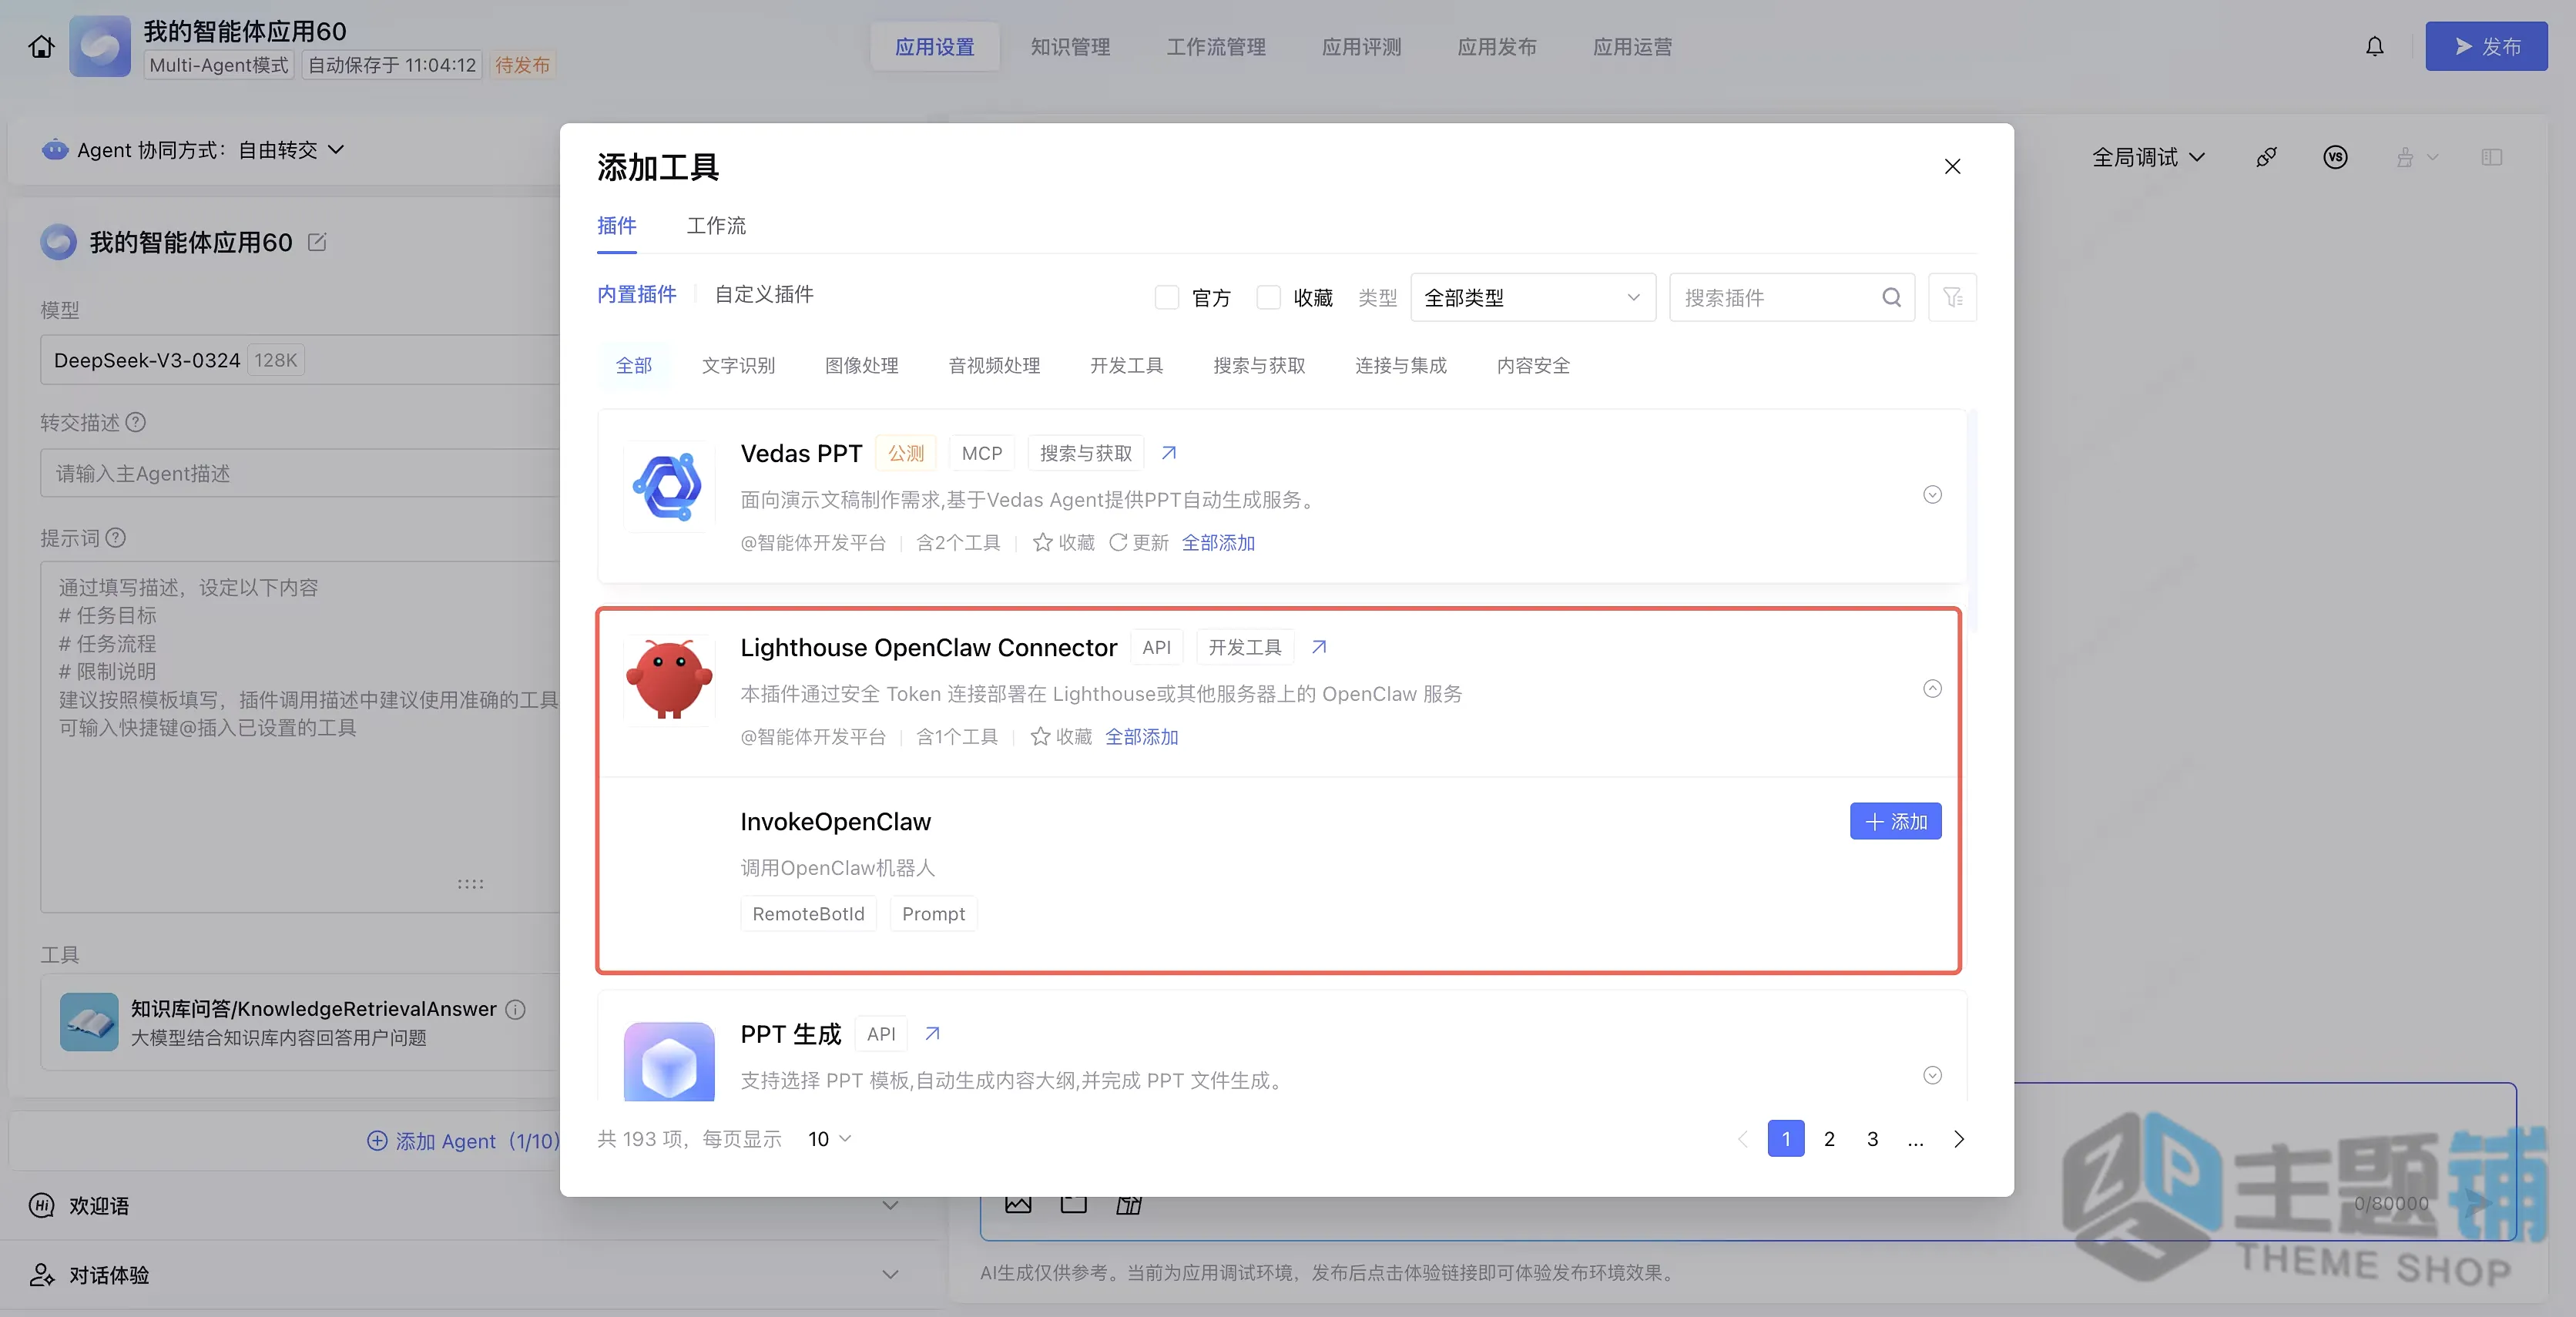
Task: Click the Prompt parameter tag
Action: (933, 913)
